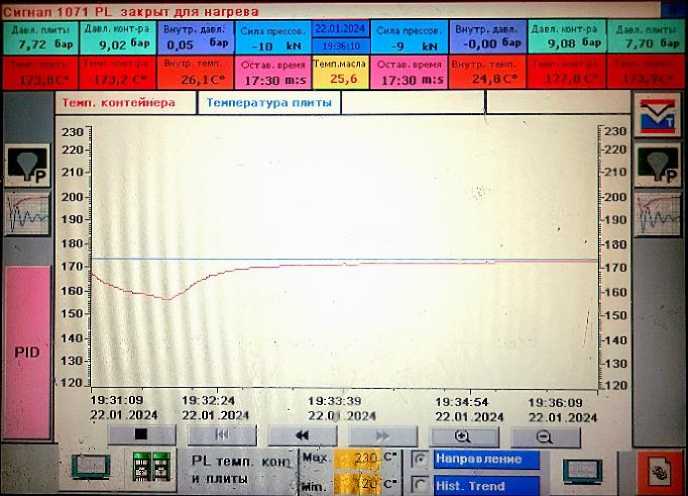Click the clock field 19:36:10

tap(340, 46)
